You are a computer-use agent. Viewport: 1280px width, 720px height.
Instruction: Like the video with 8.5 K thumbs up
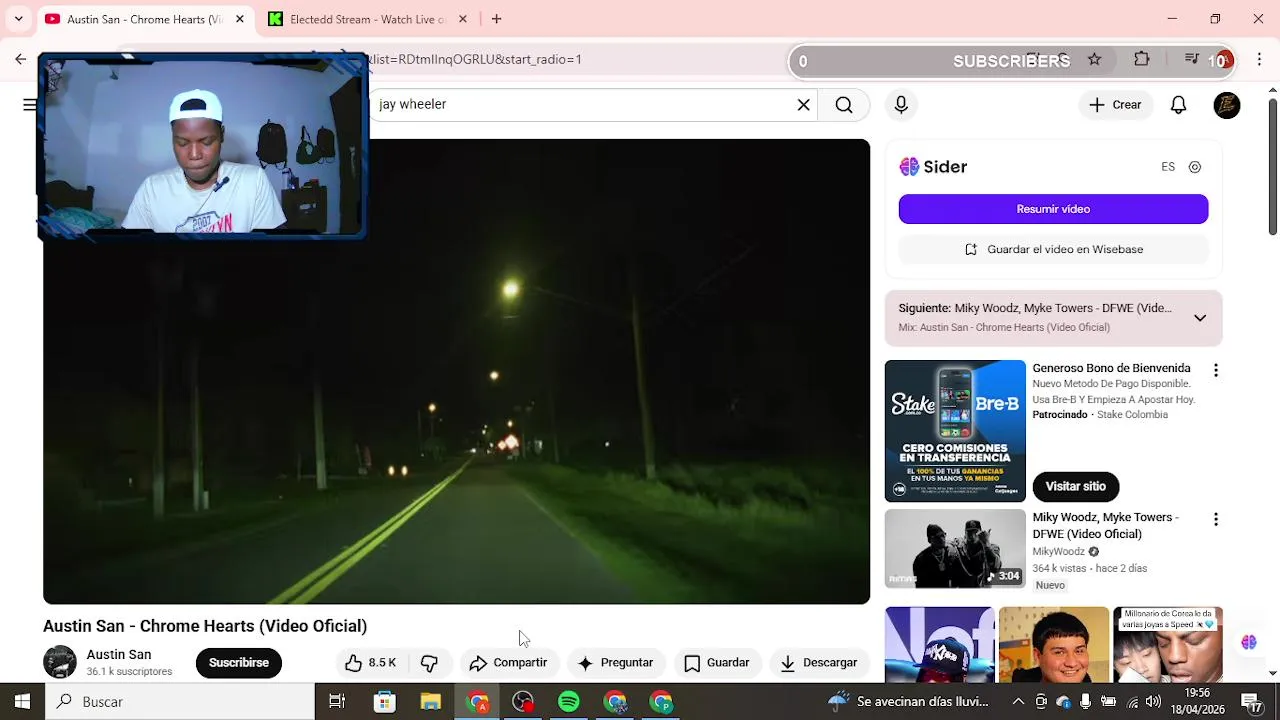pos(370,663)
